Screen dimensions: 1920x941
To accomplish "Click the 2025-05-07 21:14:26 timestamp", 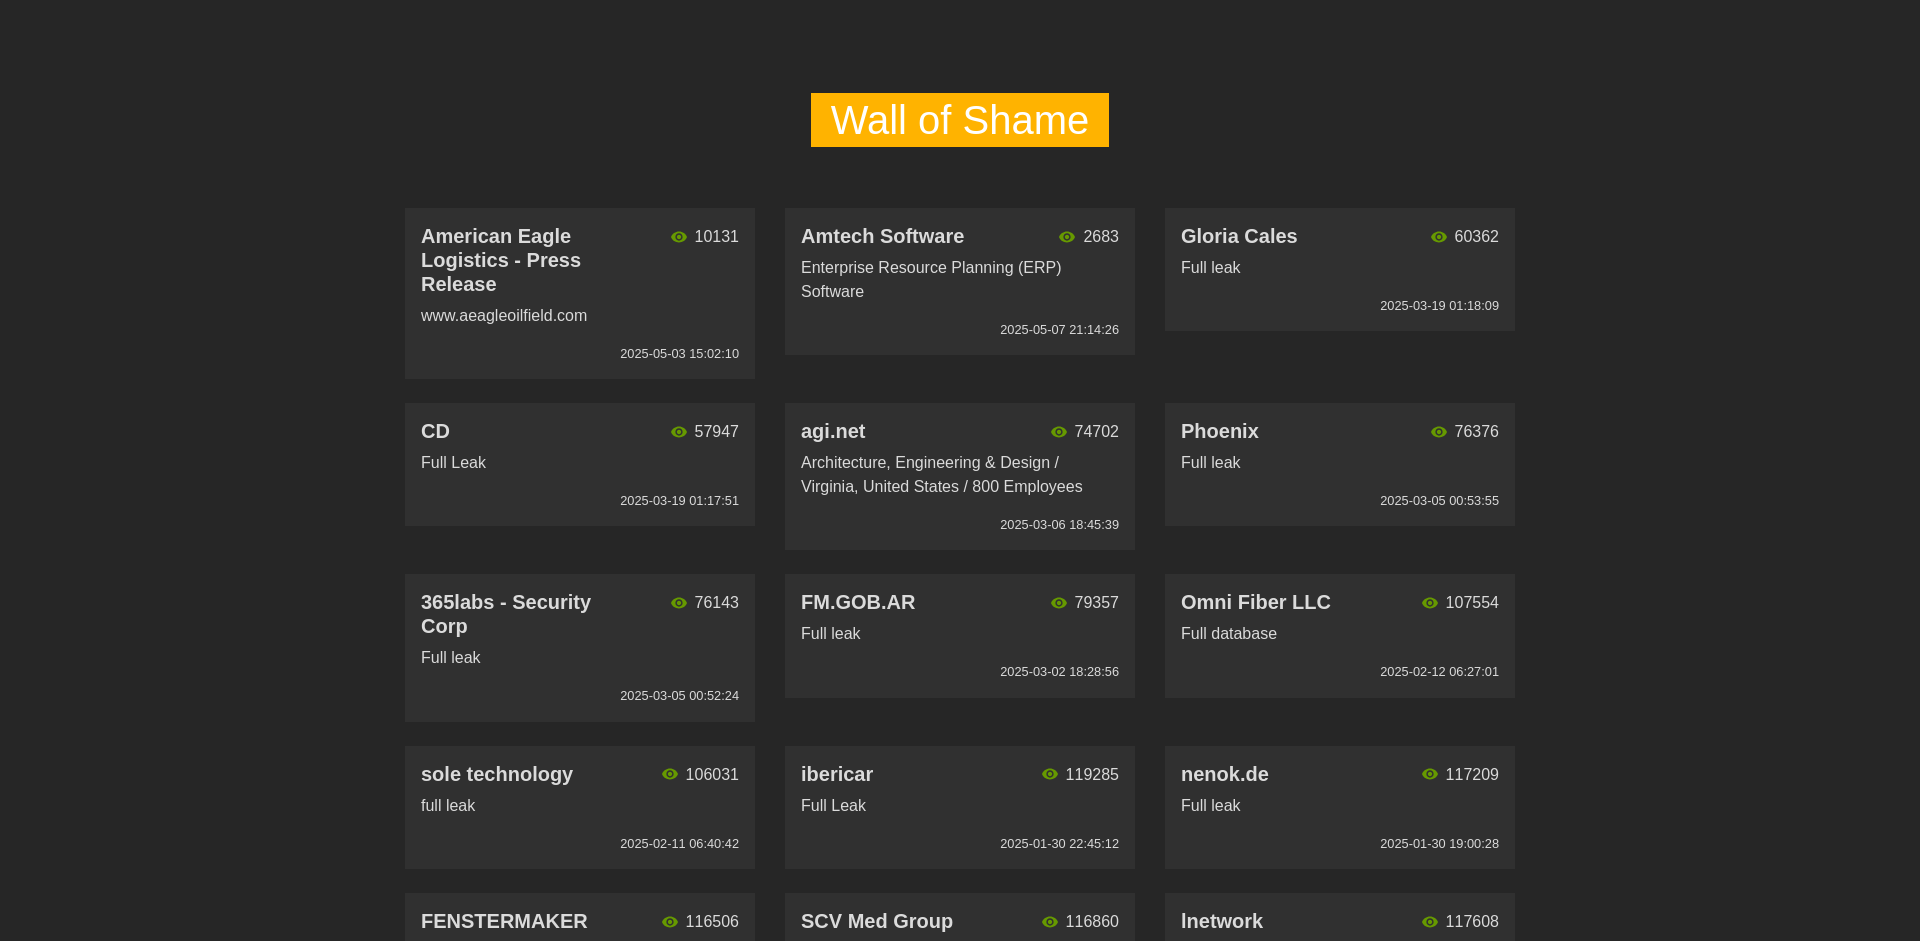I will tap(1059, 330).
